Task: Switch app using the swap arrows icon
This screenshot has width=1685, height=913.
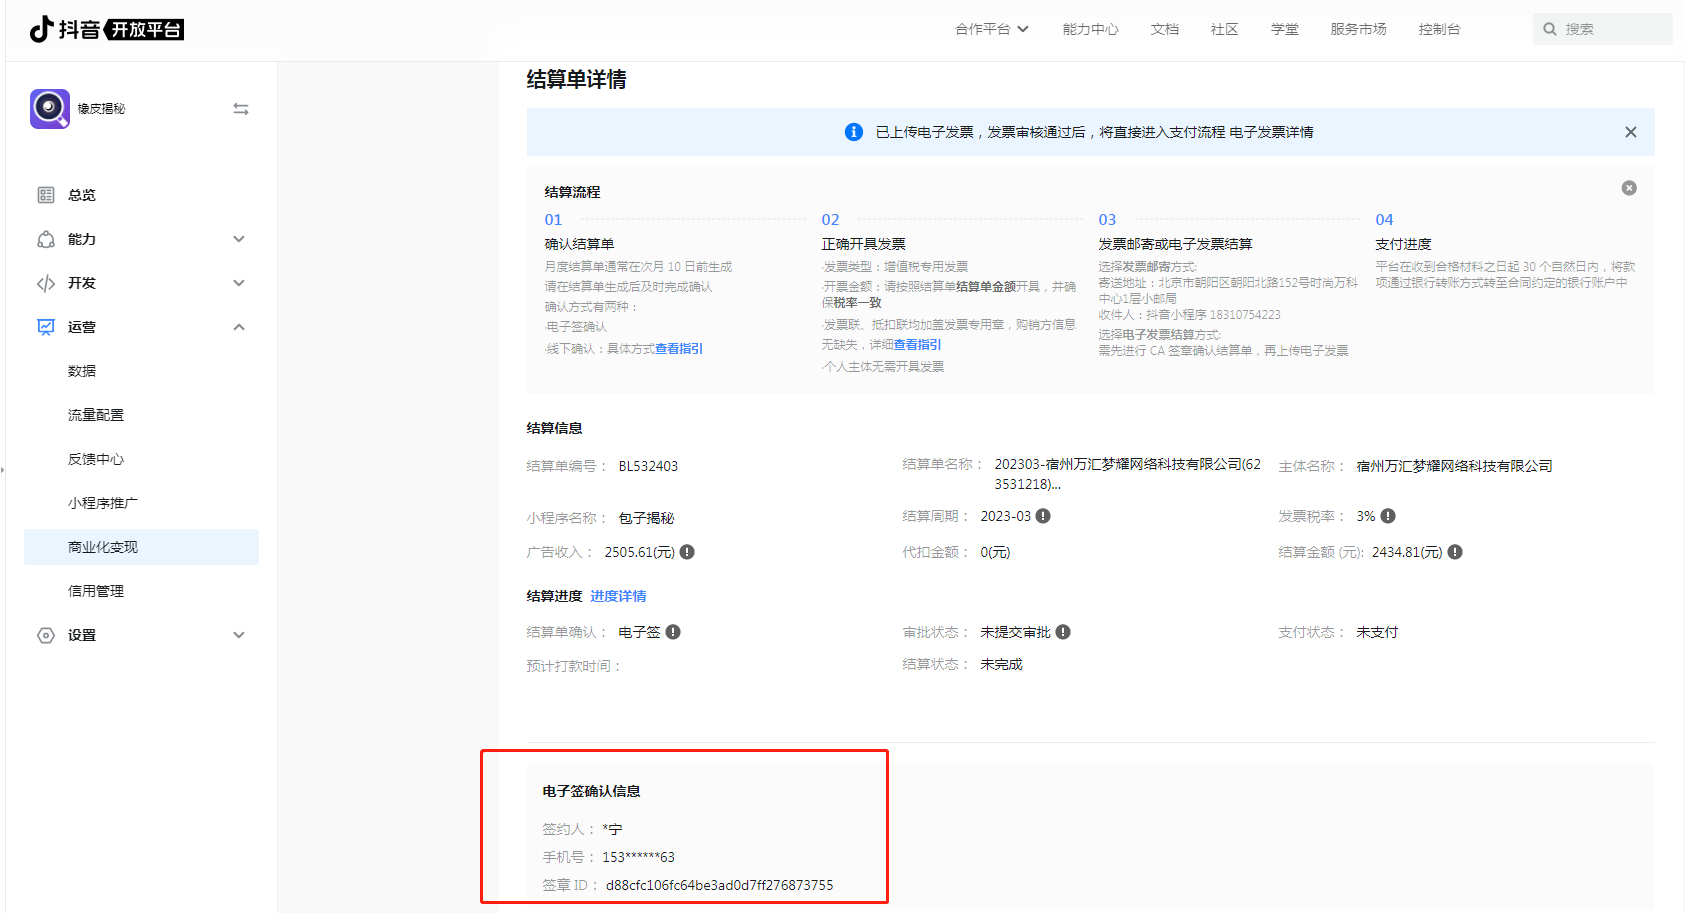Action: (x=241, y=108)
